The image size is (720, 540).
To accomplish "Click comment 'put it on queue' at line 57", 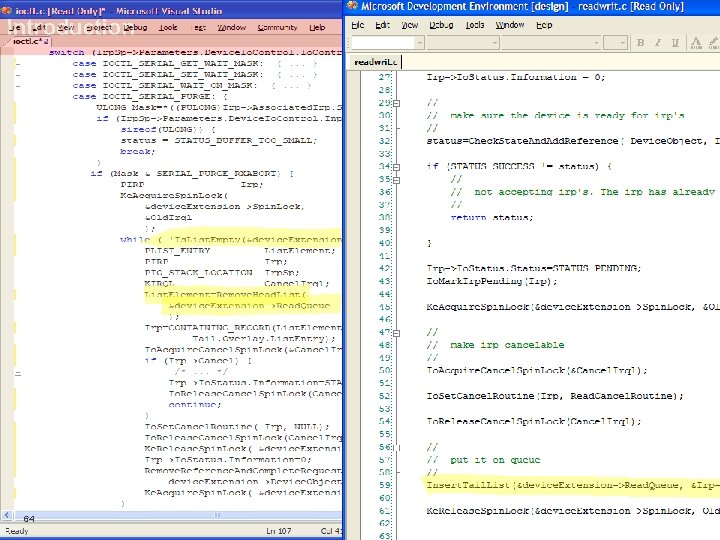I will coord(495,460).
